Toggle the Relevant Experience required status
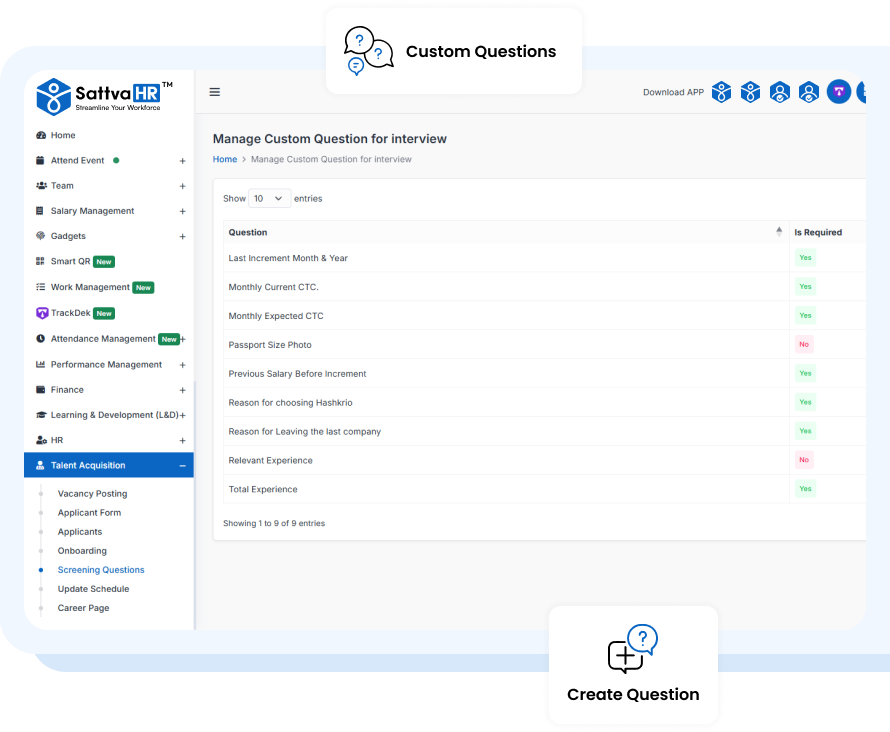Screen dimensions: 890x732 click(804, 460)
